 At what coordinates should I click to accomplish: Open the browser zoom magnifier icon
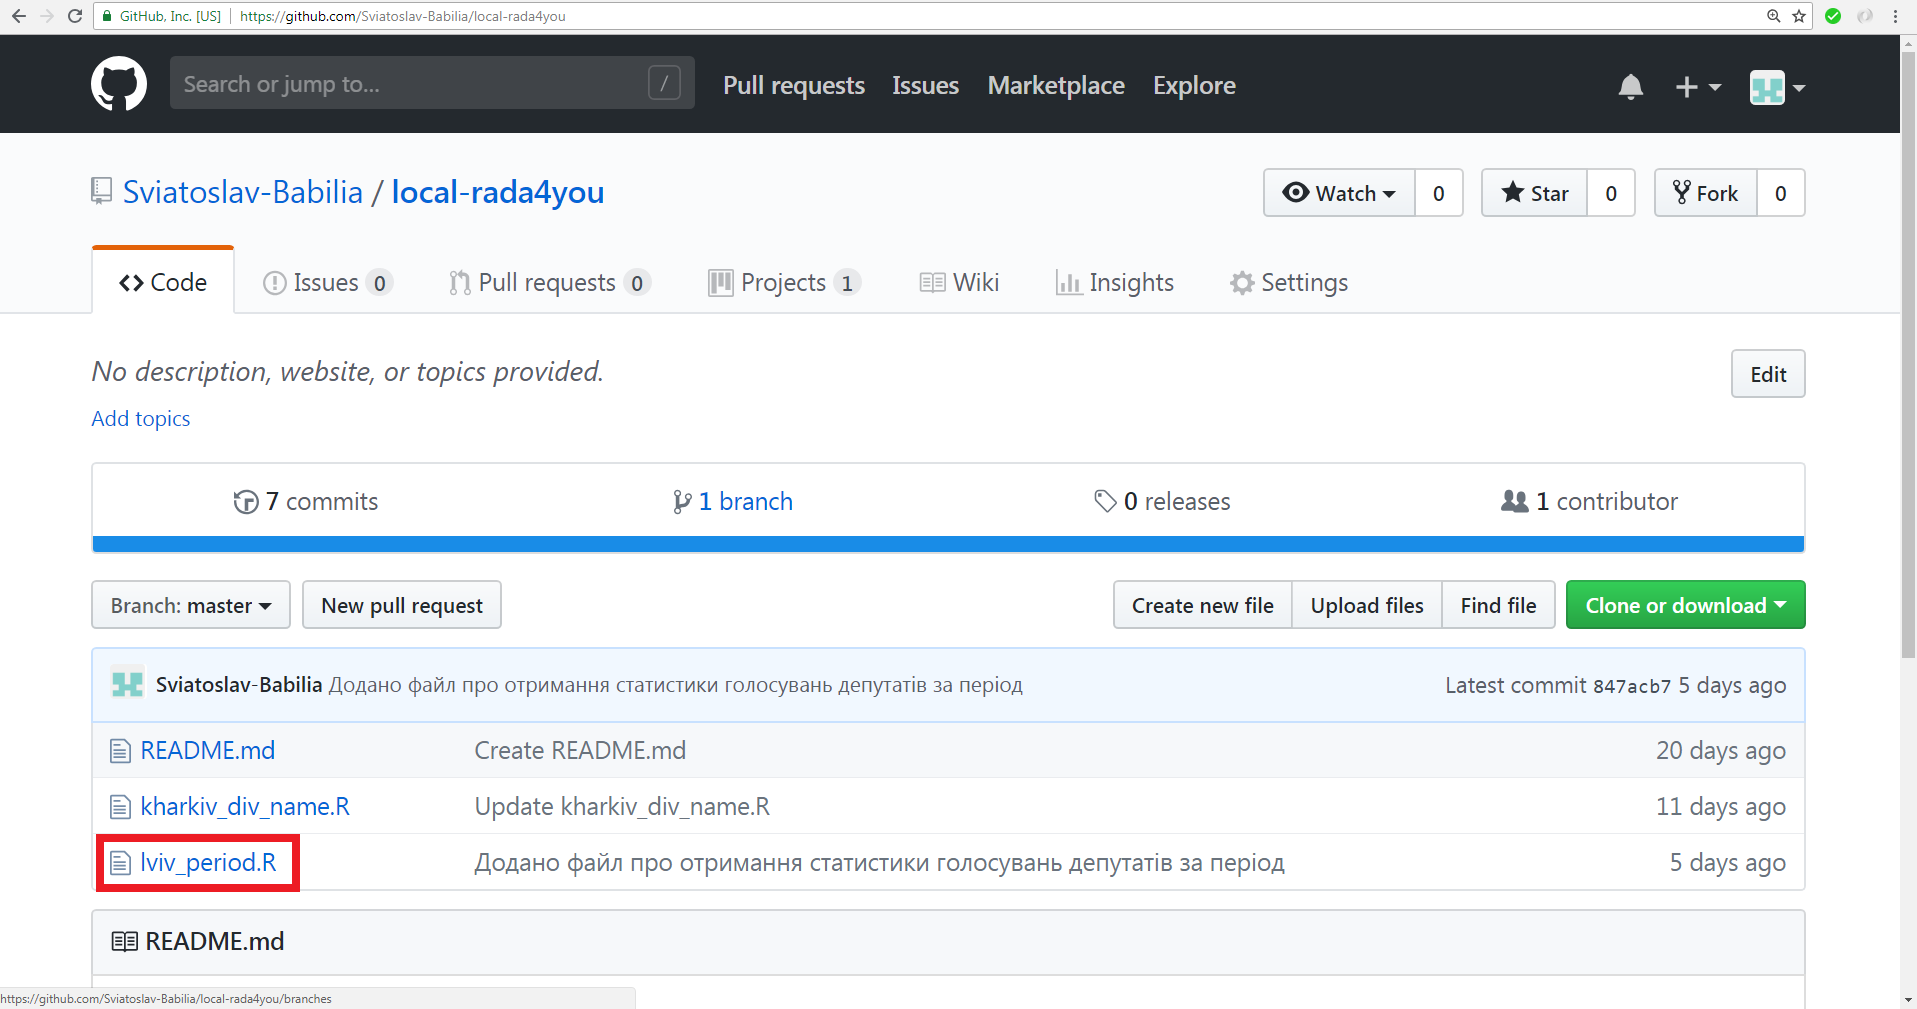tap(1773, 16)
